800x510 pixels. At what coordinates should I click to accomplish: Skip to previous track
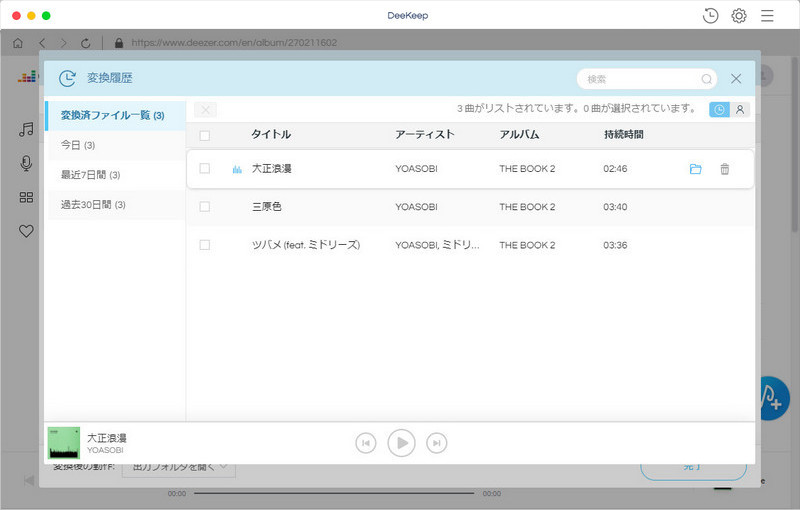click(x=366, y=443)
